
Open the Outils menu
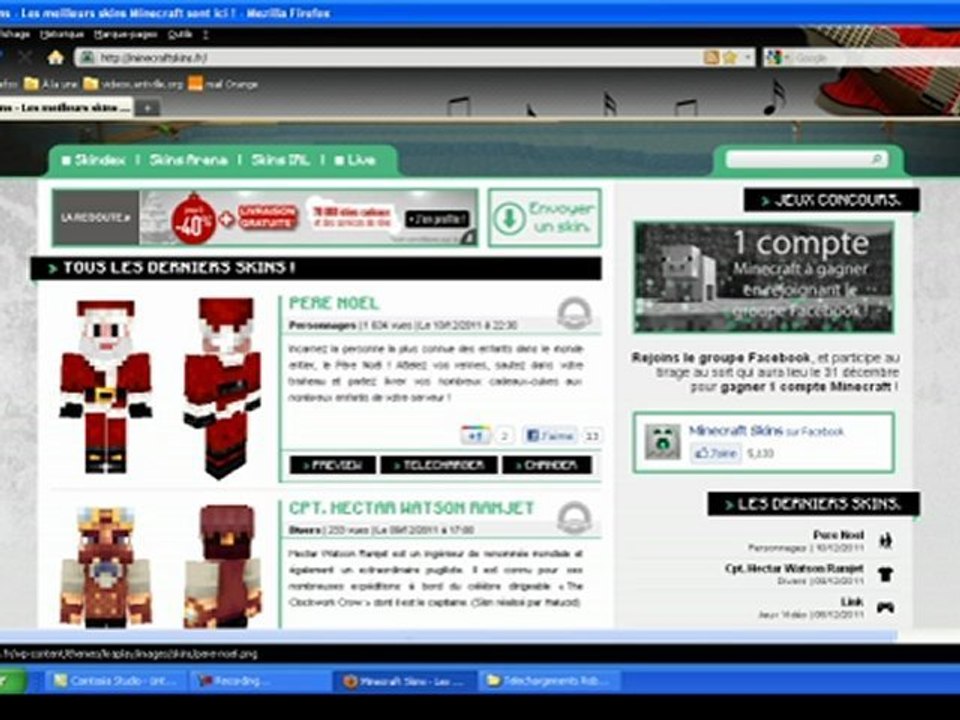pos(180,35)
